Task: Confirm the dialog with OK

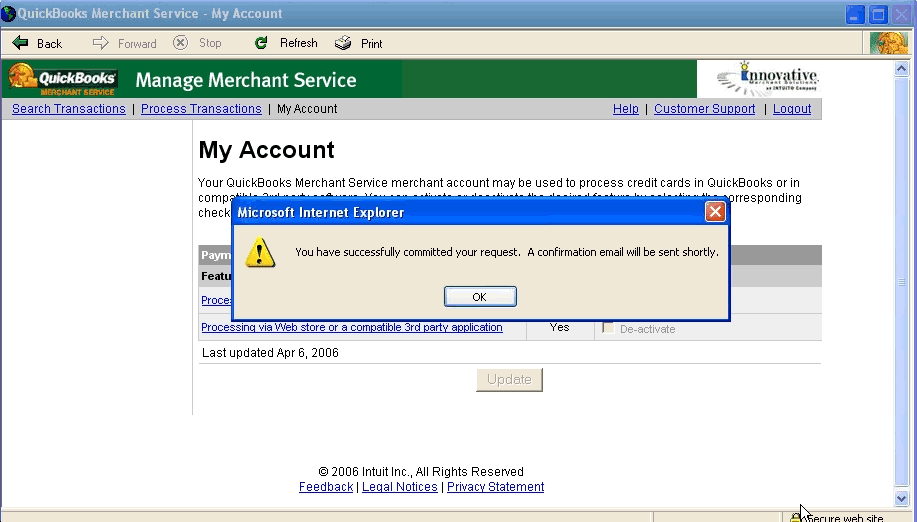Action: 480,296
